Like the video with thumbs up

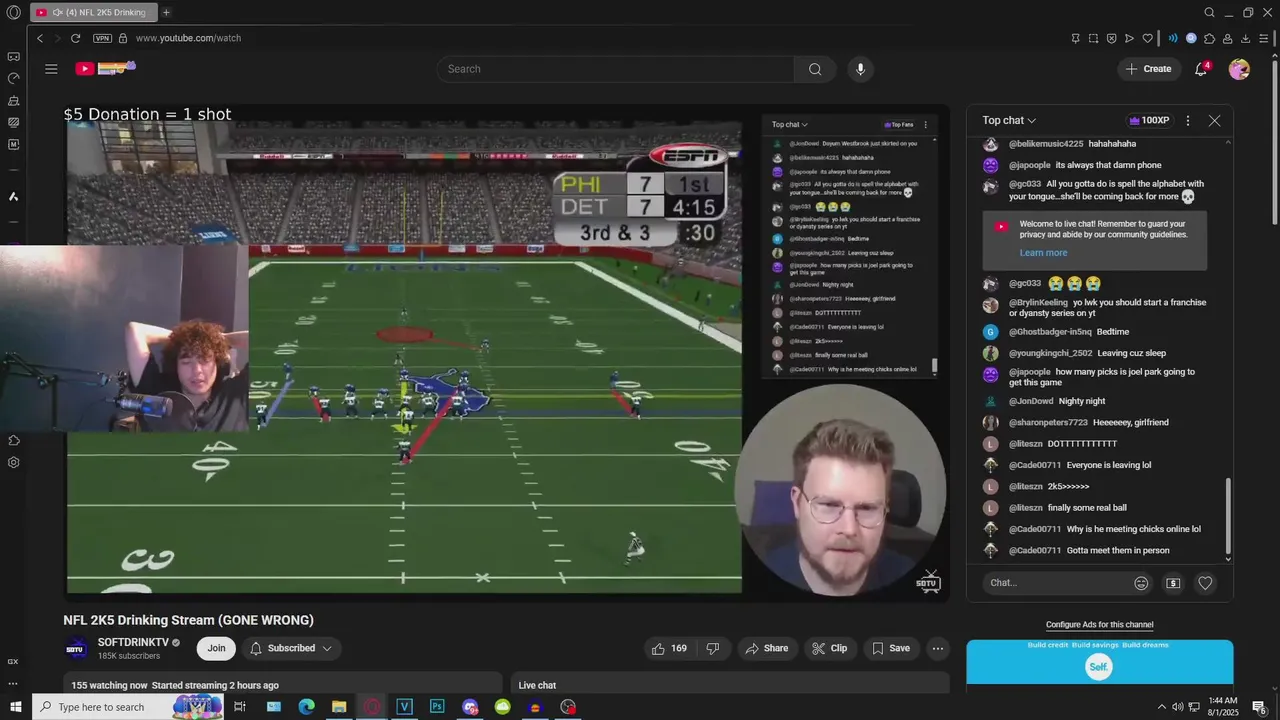tap(669, 648)
